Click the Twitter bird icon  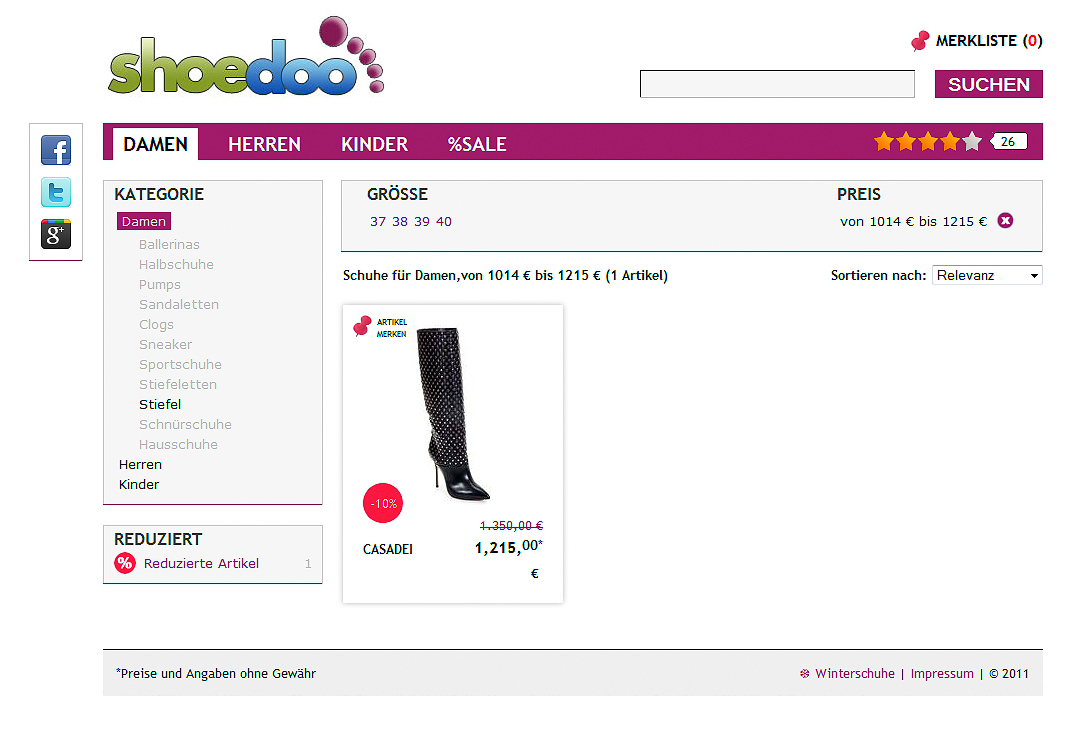click(56, 192)
